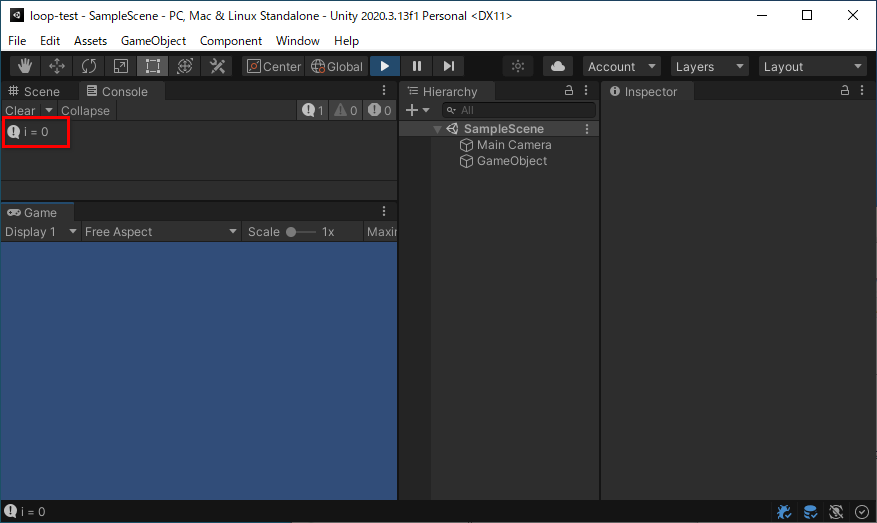This screenshot has width=877, height=523.
Task: Toggle Console Collapse mode
Action: coord(85,111)
